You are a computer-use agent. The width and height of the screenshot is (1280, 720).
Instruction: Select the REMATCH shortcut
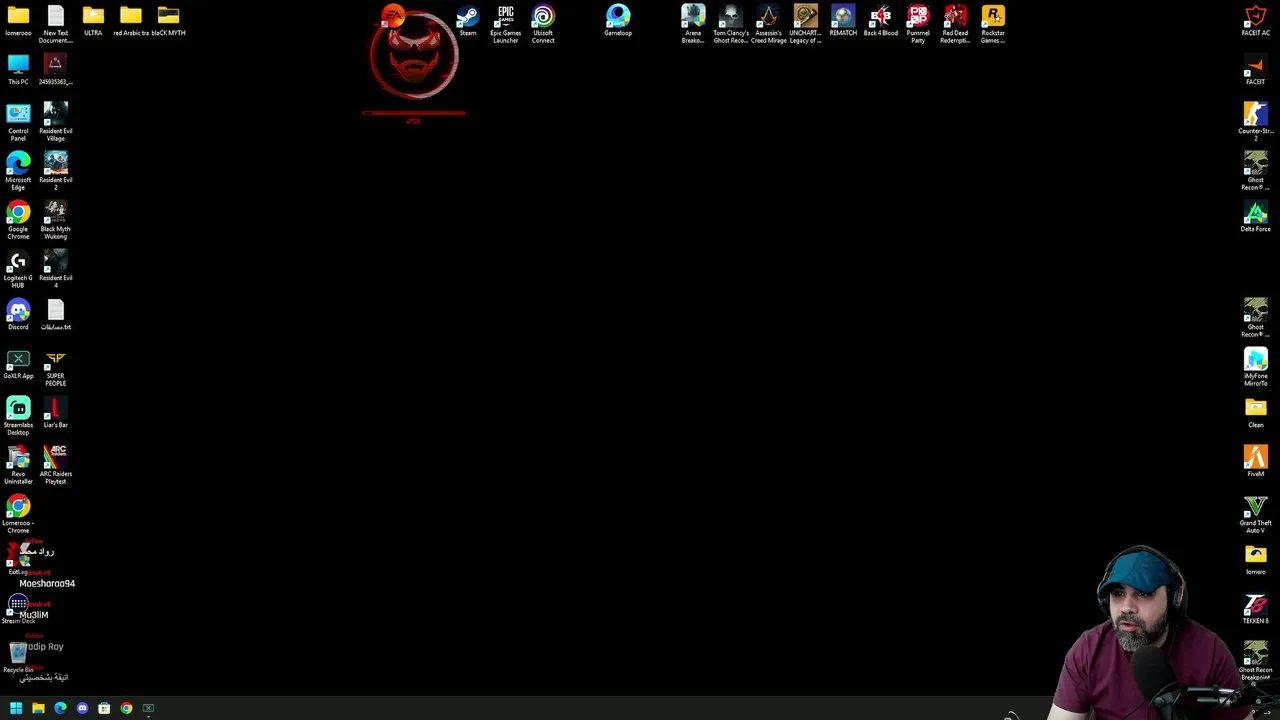point(843,21)
